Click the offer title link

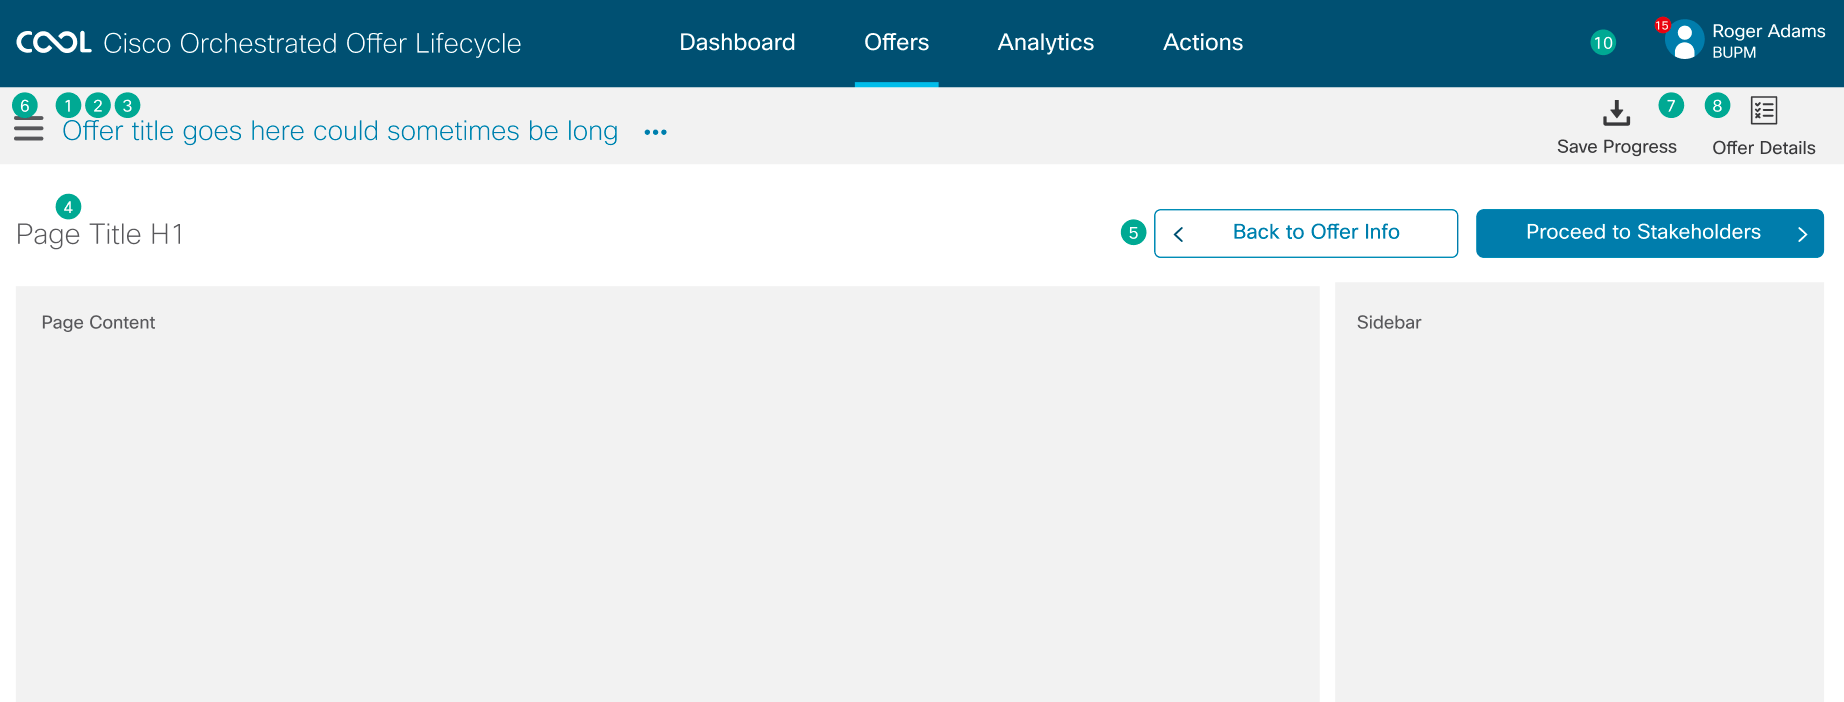(x=340, y=132)
